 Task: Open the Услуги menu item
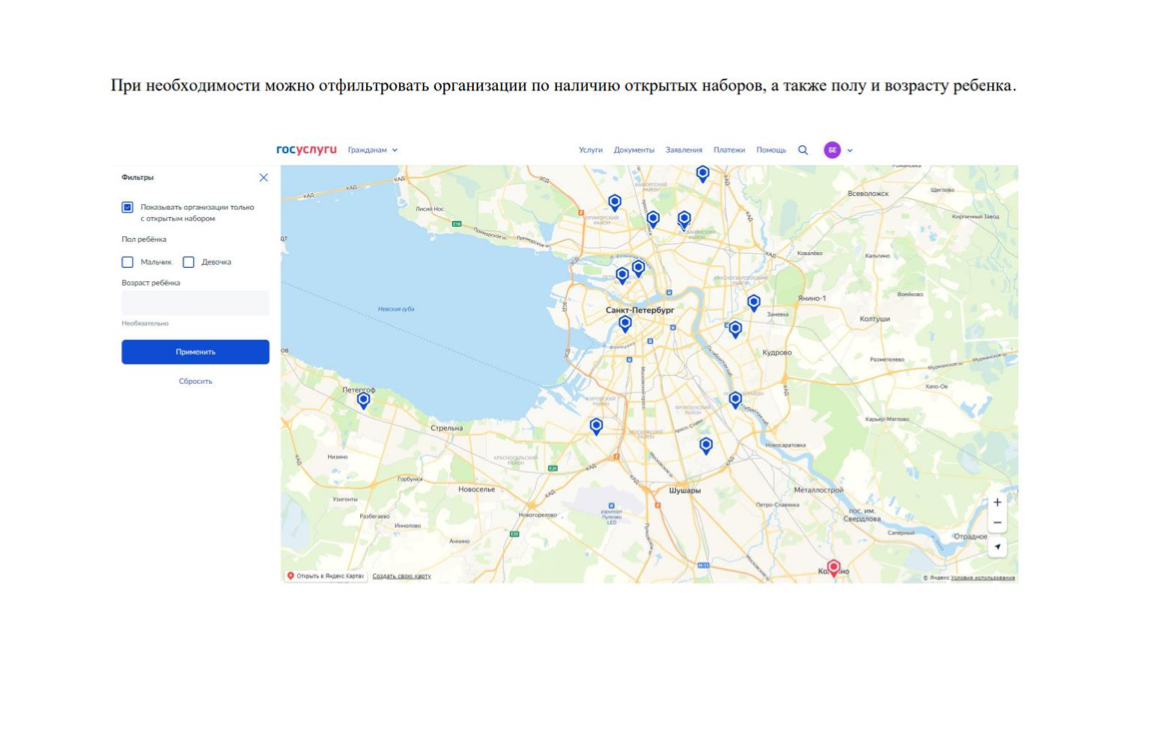tap(590, 150)
